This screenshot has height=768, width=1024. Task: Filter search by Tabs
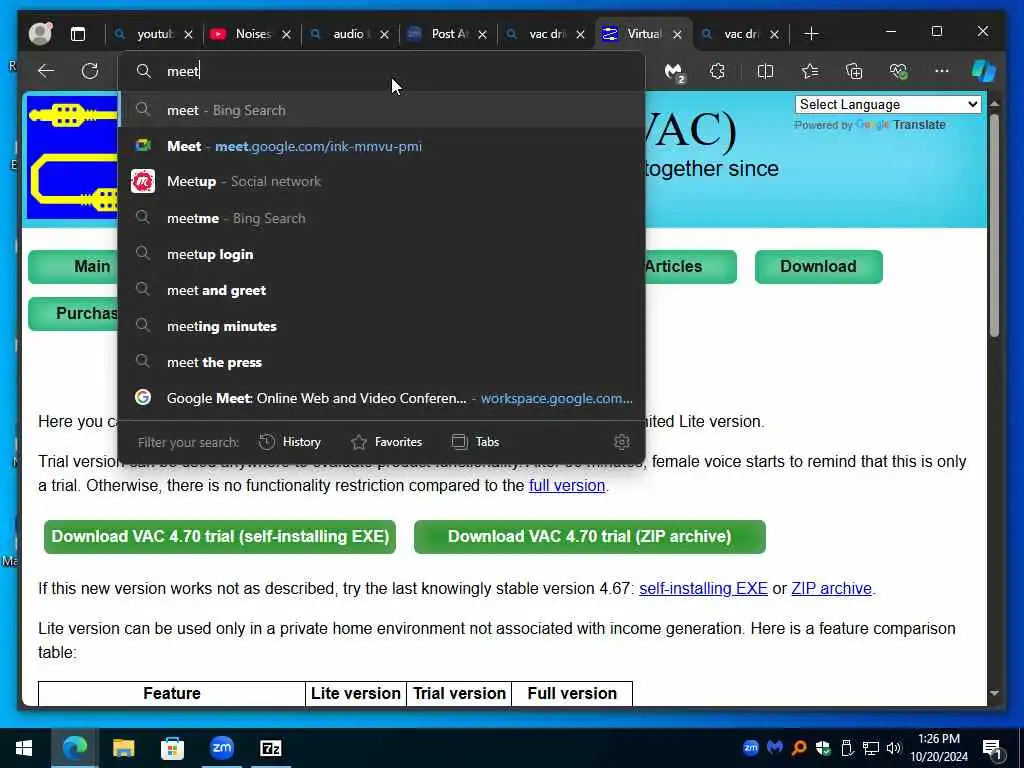[x=475, y=442]
